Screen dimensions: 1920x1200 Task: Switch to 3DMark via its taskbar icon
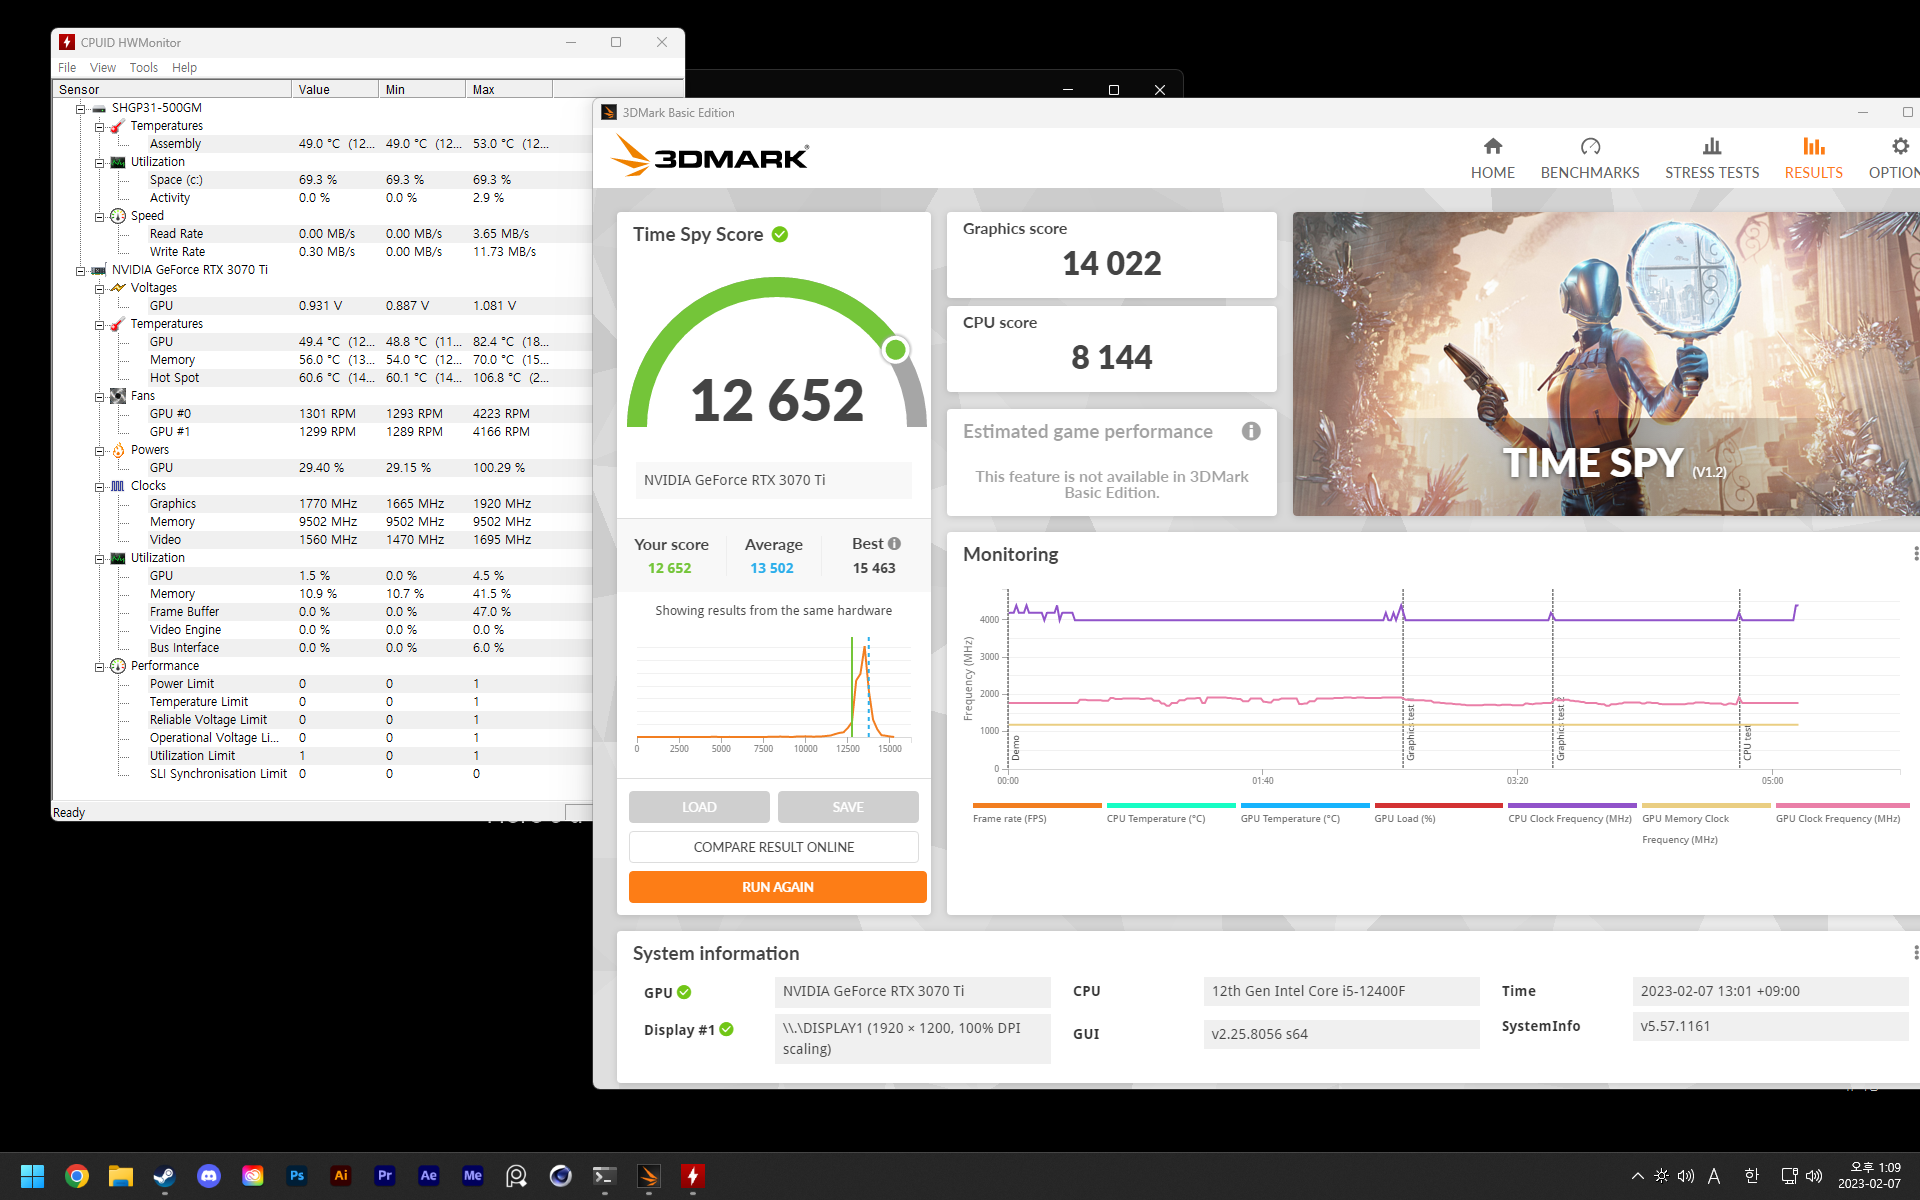tap(649, 1176)
